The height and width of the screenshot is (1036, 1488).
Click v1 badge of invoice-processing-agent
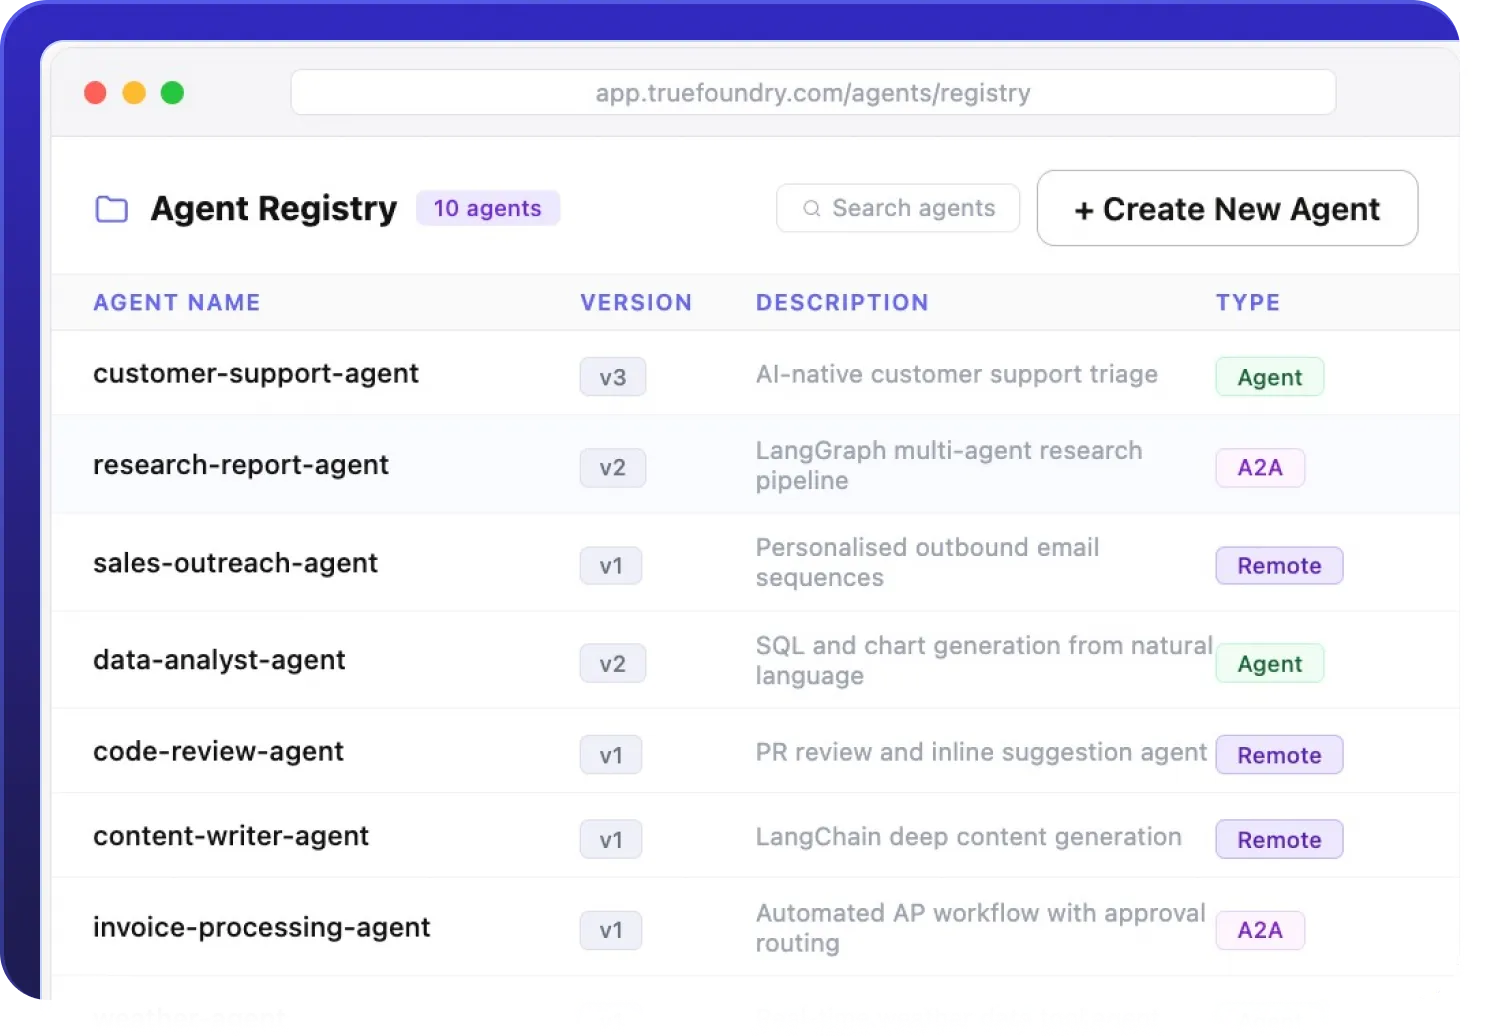(611, 930)
